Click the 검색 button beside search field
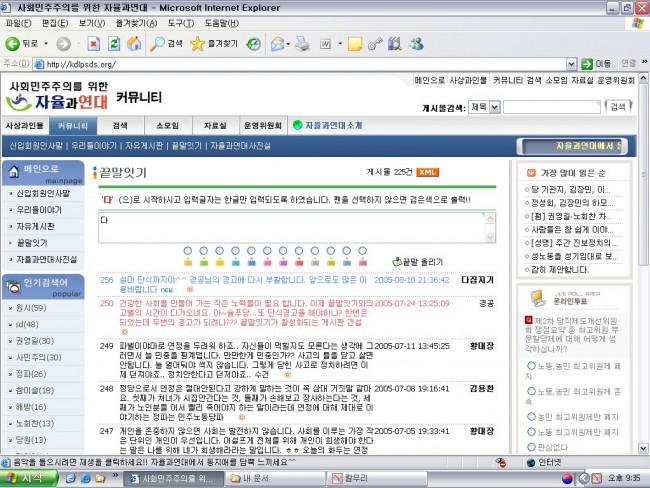 tap(619, 106)
